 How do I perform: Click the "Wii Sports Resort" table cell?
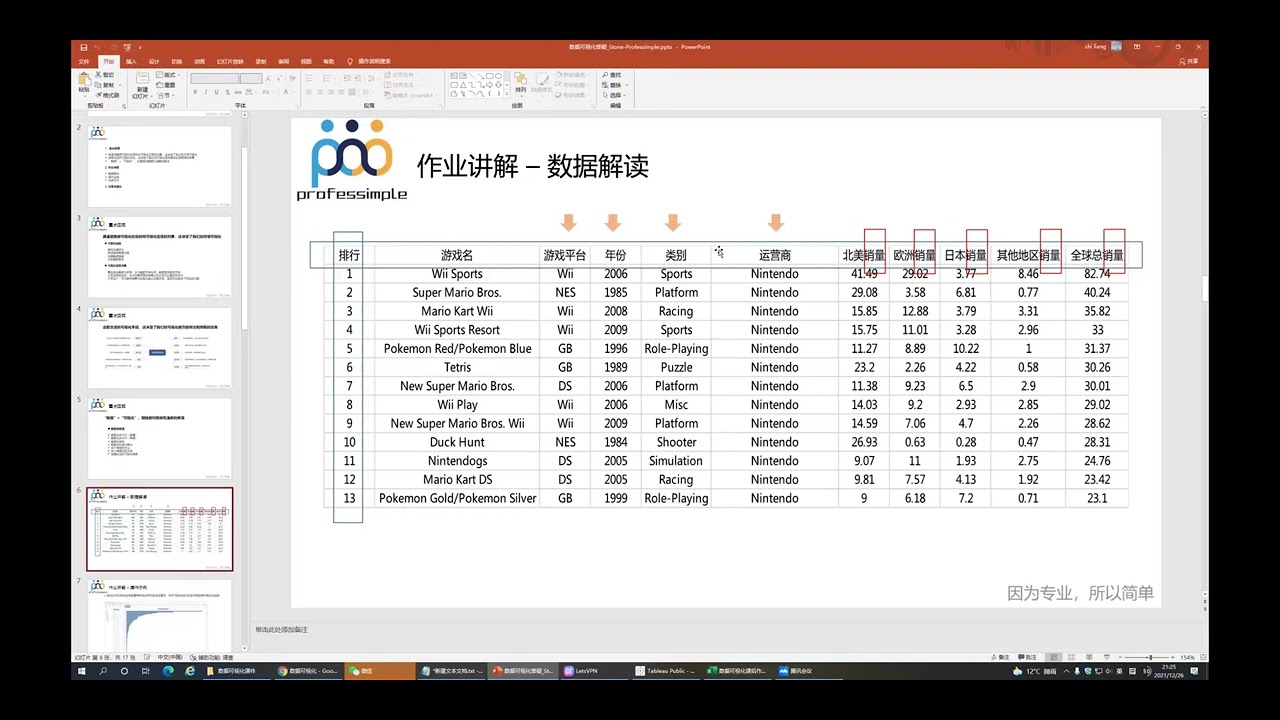coord(457,330)
